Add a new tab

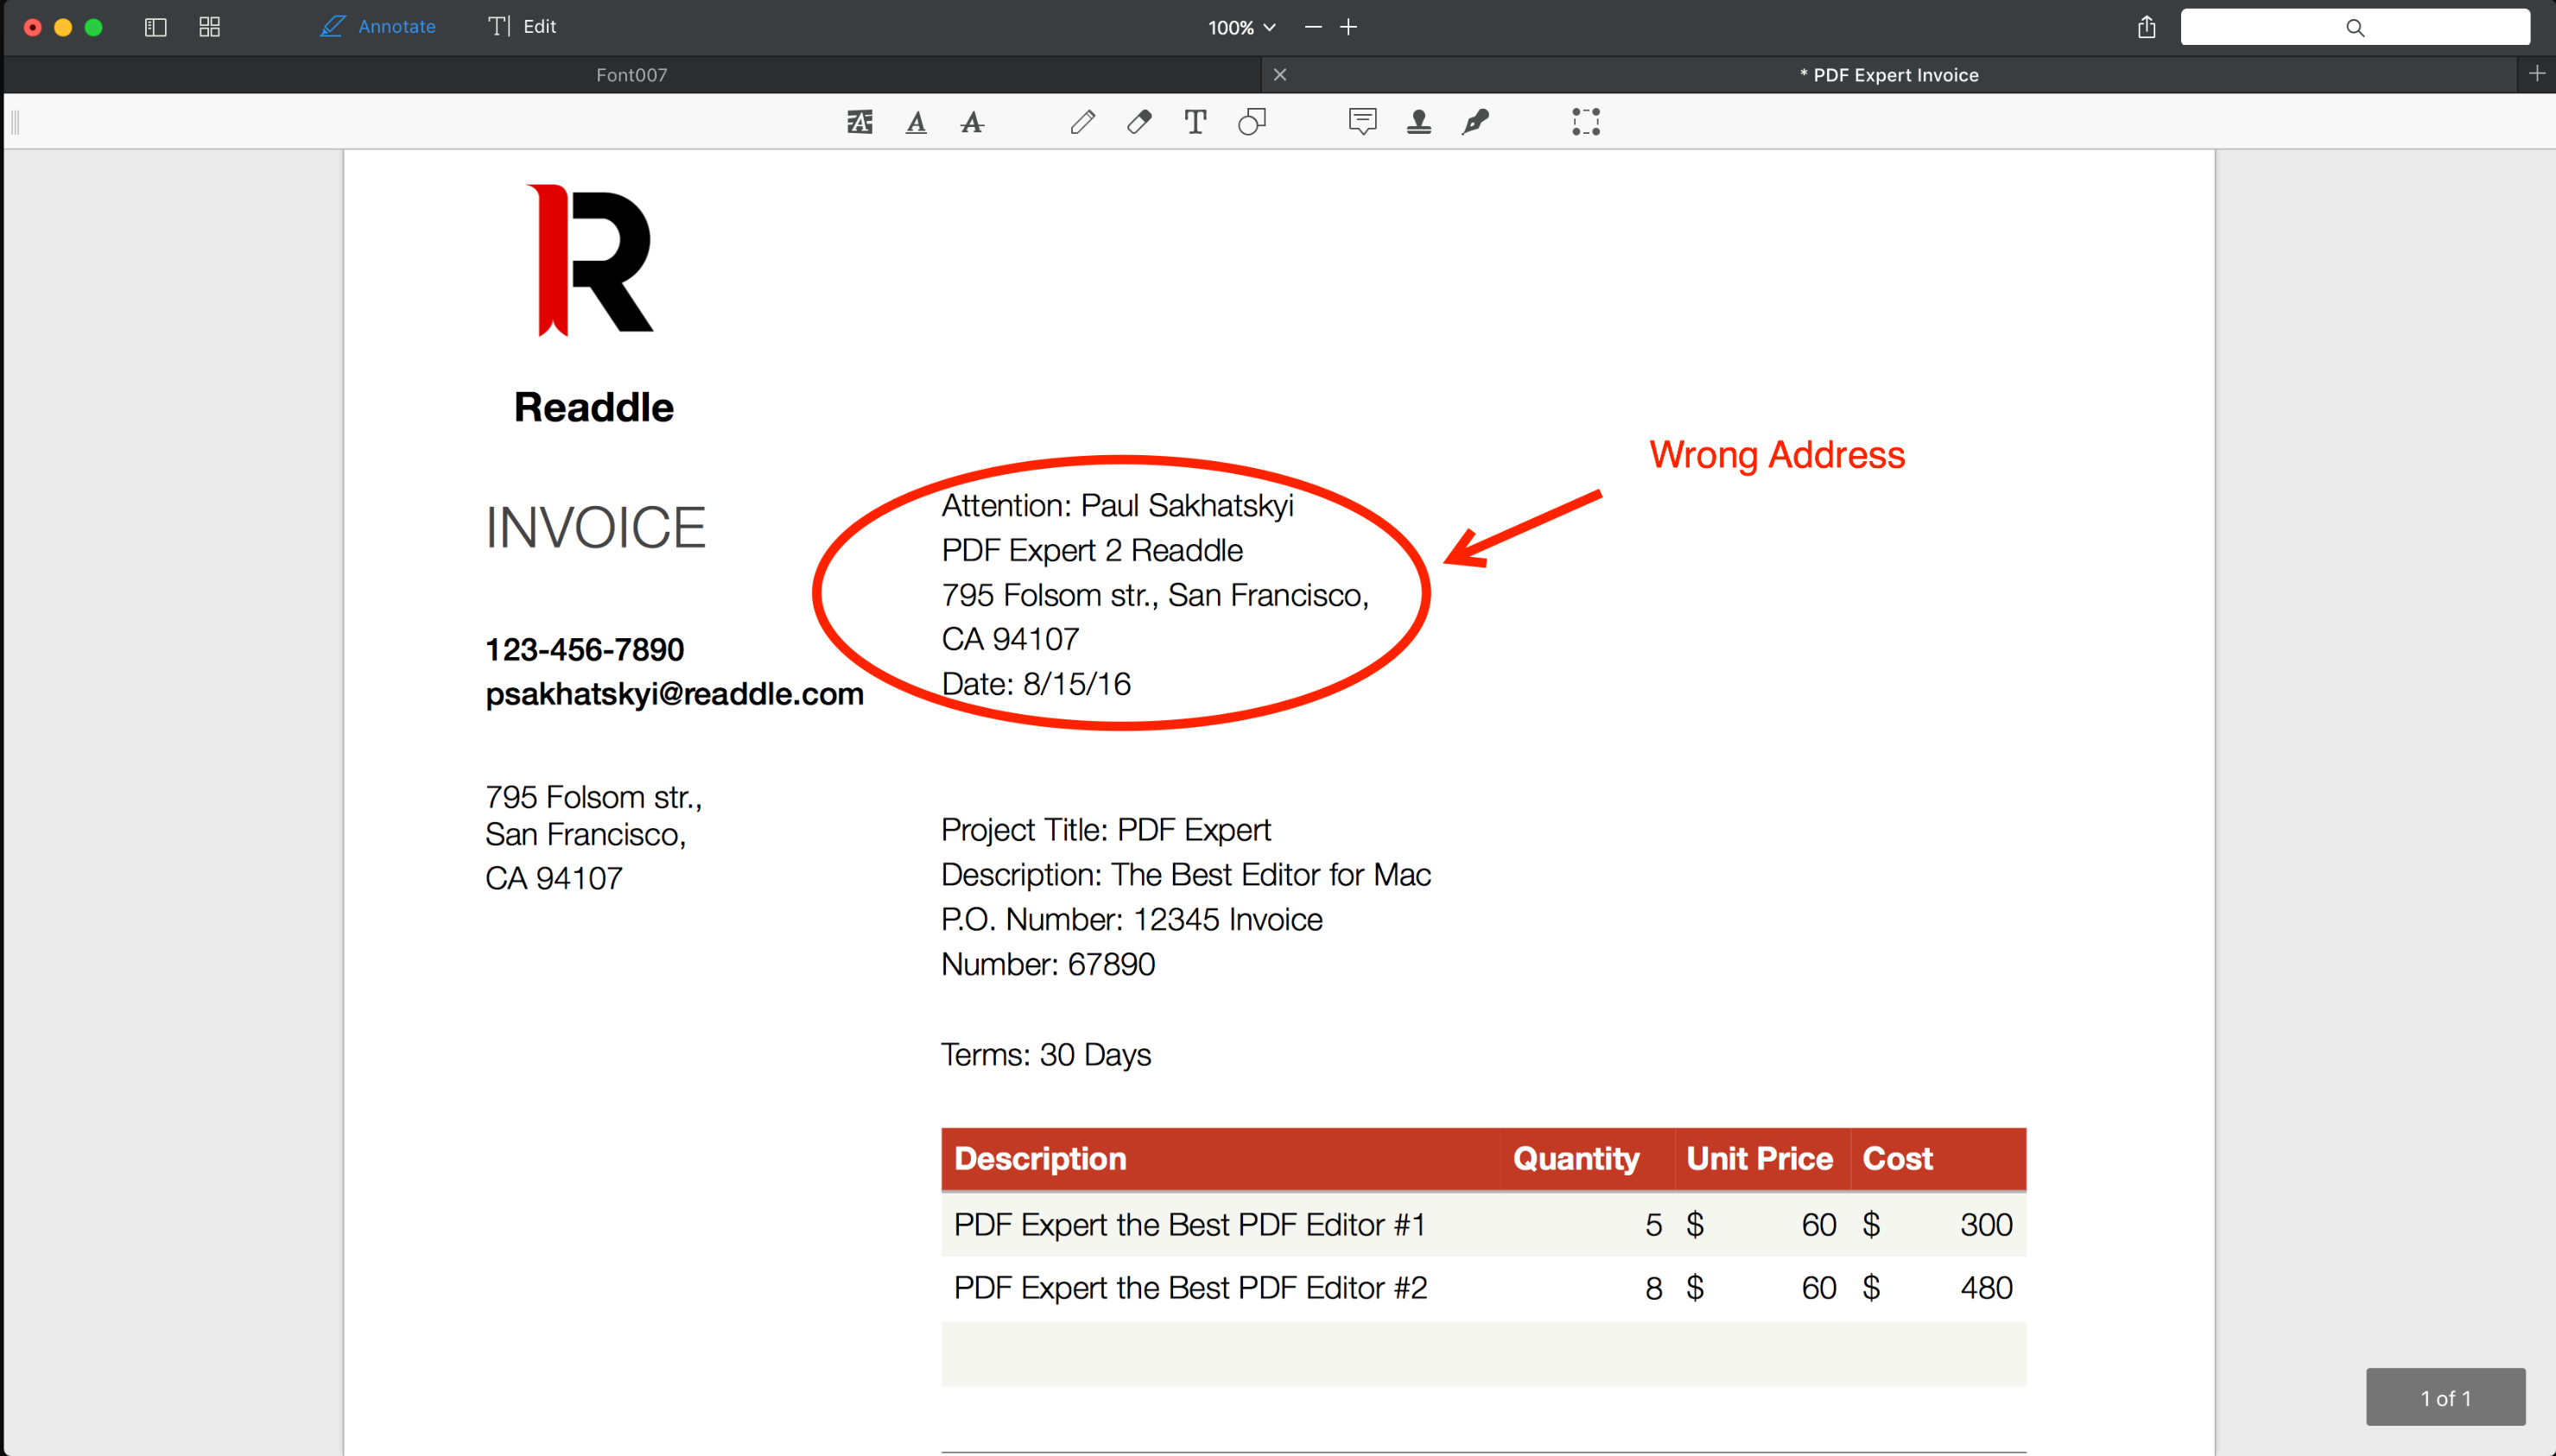tap(2536, 74)
